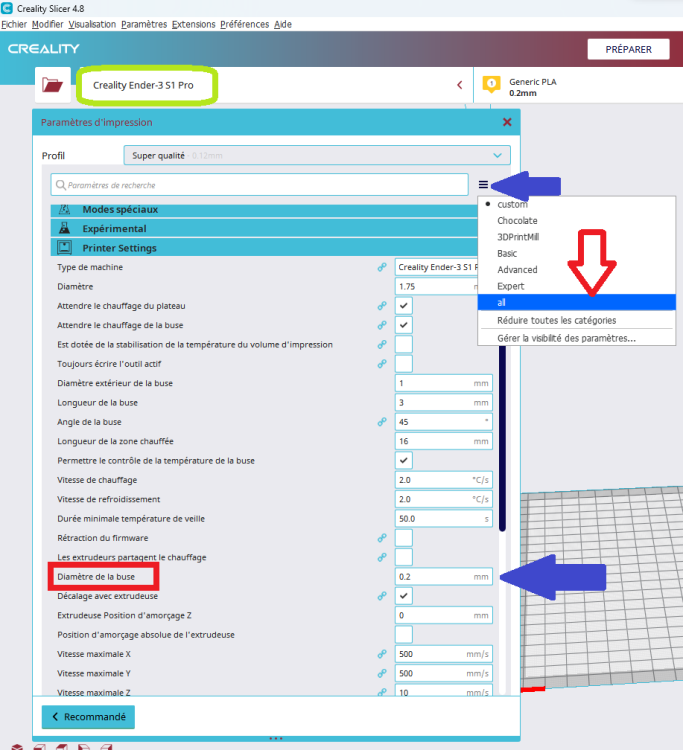Toggle Décalage avec extrudeuse checkbox
Viewport: 683px width, 750px height.
point(404,596)
